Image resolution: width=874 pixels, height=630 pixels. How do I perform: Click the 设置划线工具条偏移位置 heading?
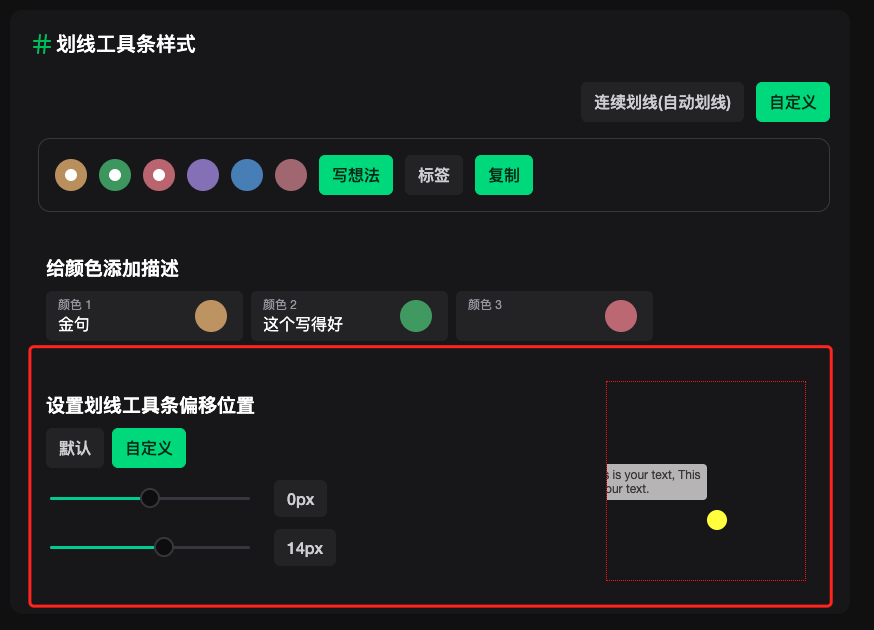click(x=150, y=405)
